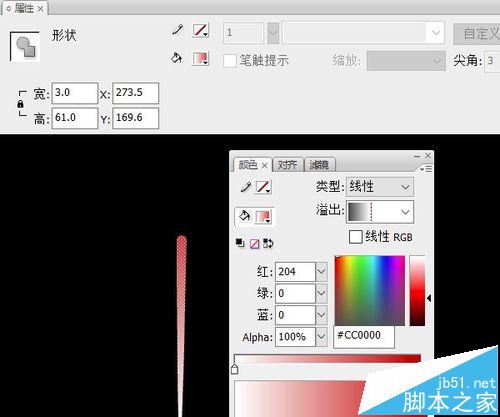Open the color panel options menu

click(x=426, y=169)
